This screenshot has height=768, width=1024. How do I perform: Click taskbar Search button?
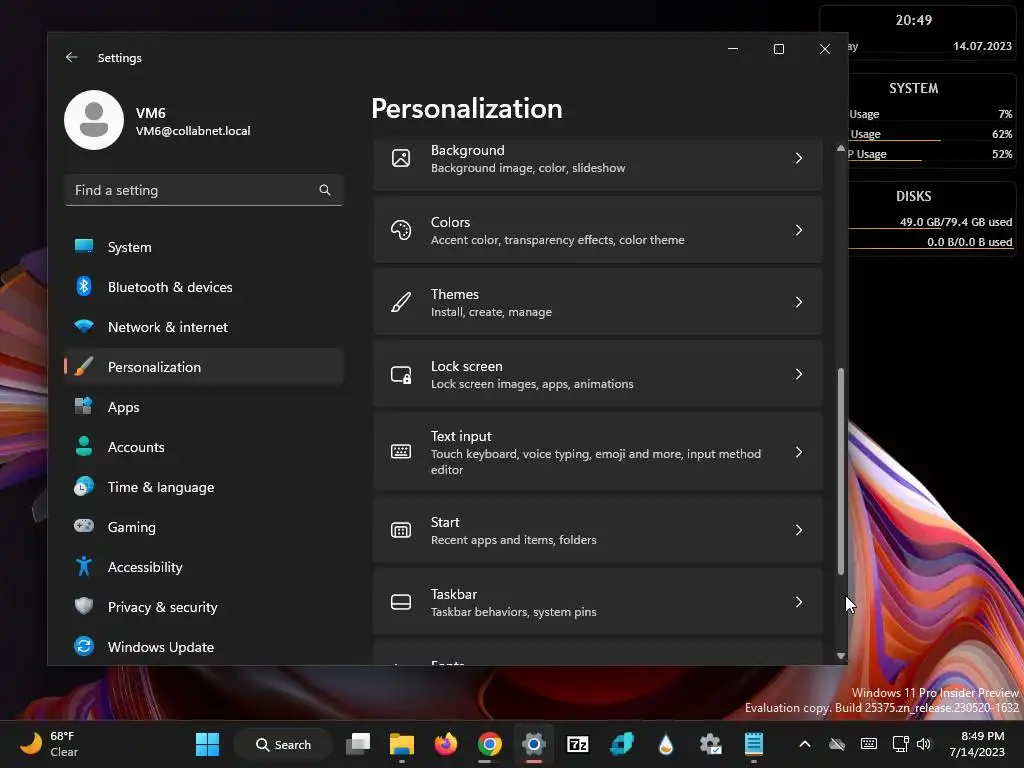[x=283, y=744]
